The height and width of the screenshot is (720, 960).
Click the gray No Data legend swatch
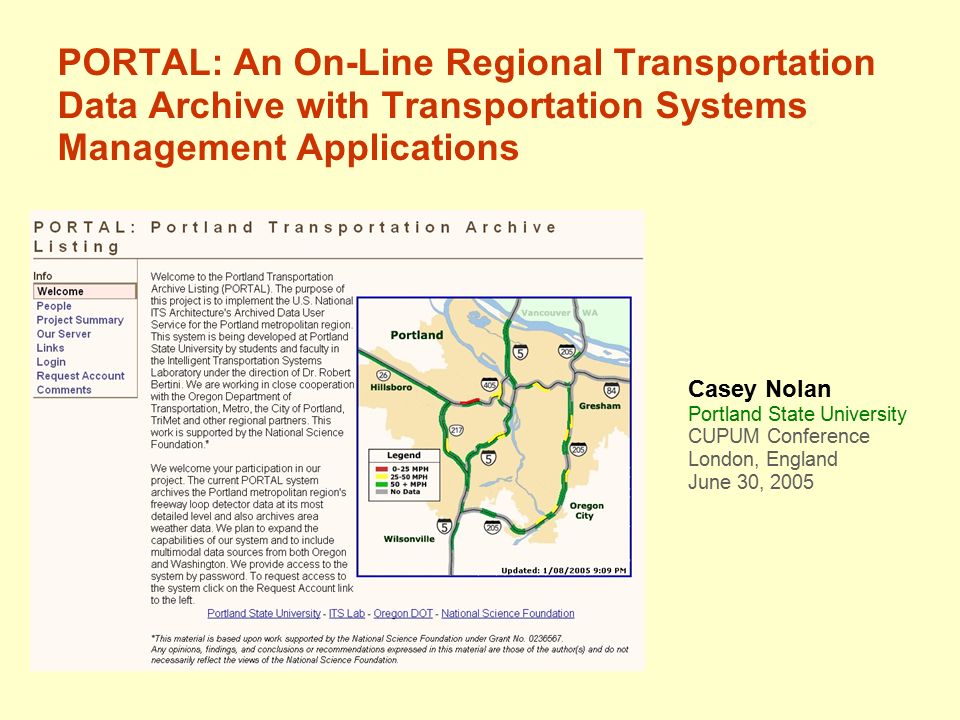[x=382, y=492]
